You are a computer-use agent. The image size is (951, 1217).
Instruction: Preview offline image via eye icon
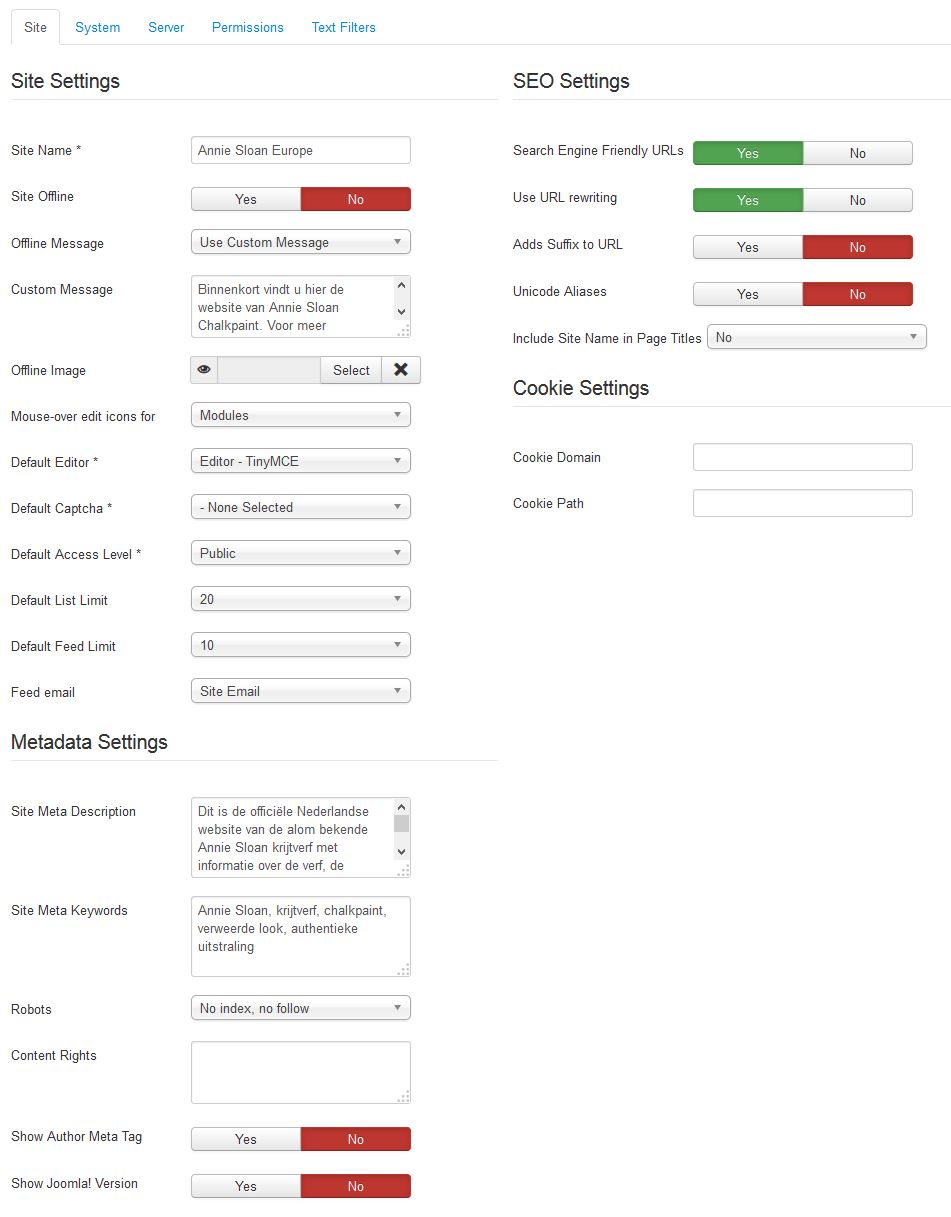click(x=204, y=370)
